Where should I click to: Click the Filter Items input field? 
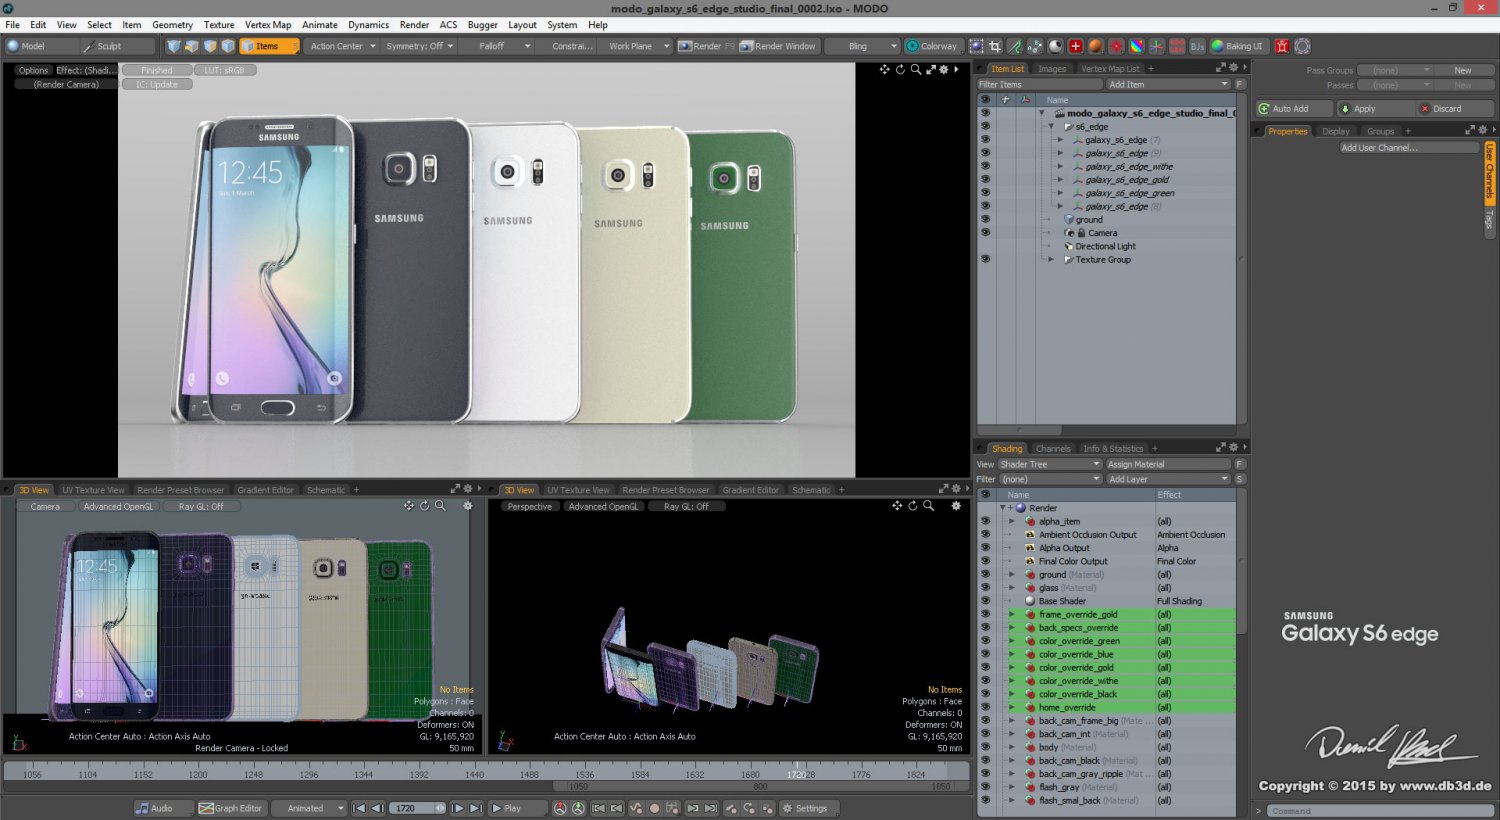pos(1039,84)
